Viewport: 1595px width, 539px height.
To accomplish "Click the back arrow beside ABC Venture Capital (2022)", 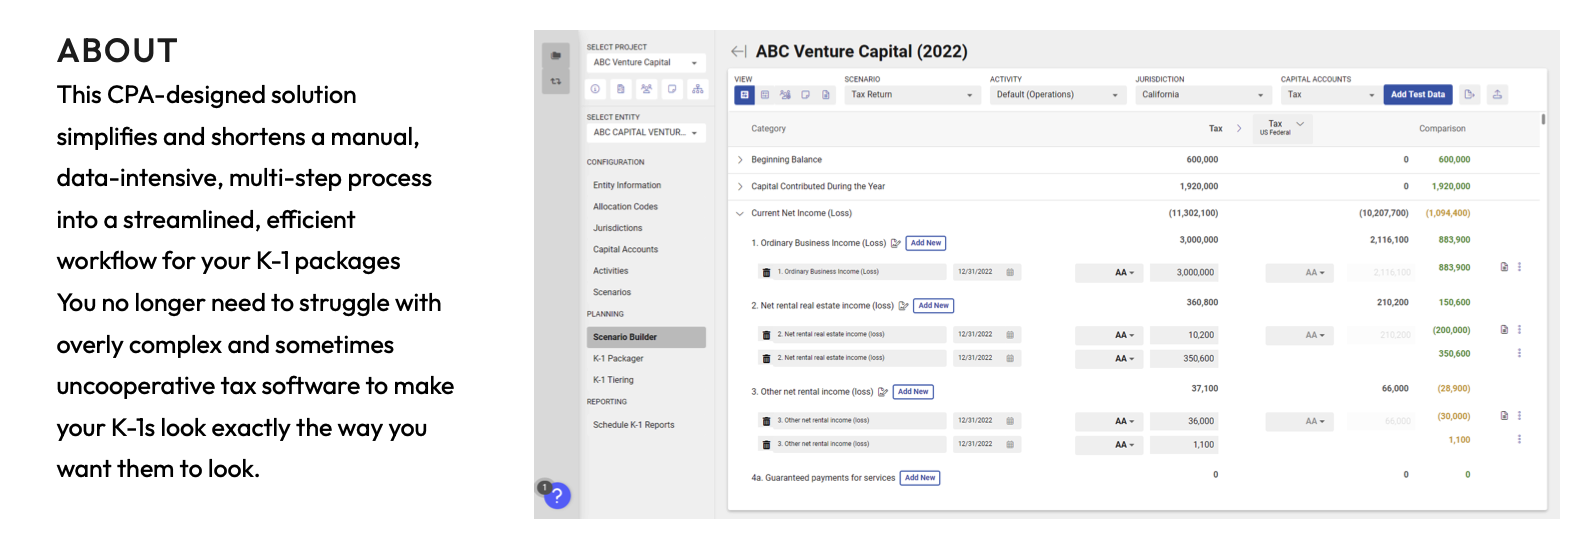I will click(738, 51).
